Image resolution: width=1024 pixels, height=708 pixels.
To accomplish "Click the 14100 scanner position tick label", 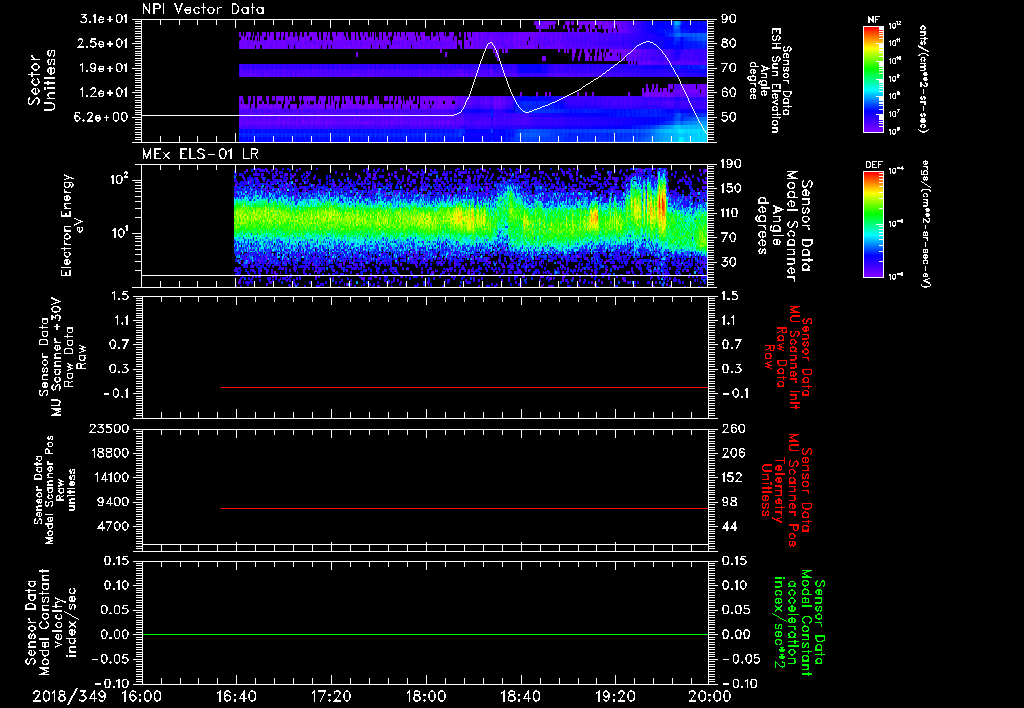I will pos(108,477).
